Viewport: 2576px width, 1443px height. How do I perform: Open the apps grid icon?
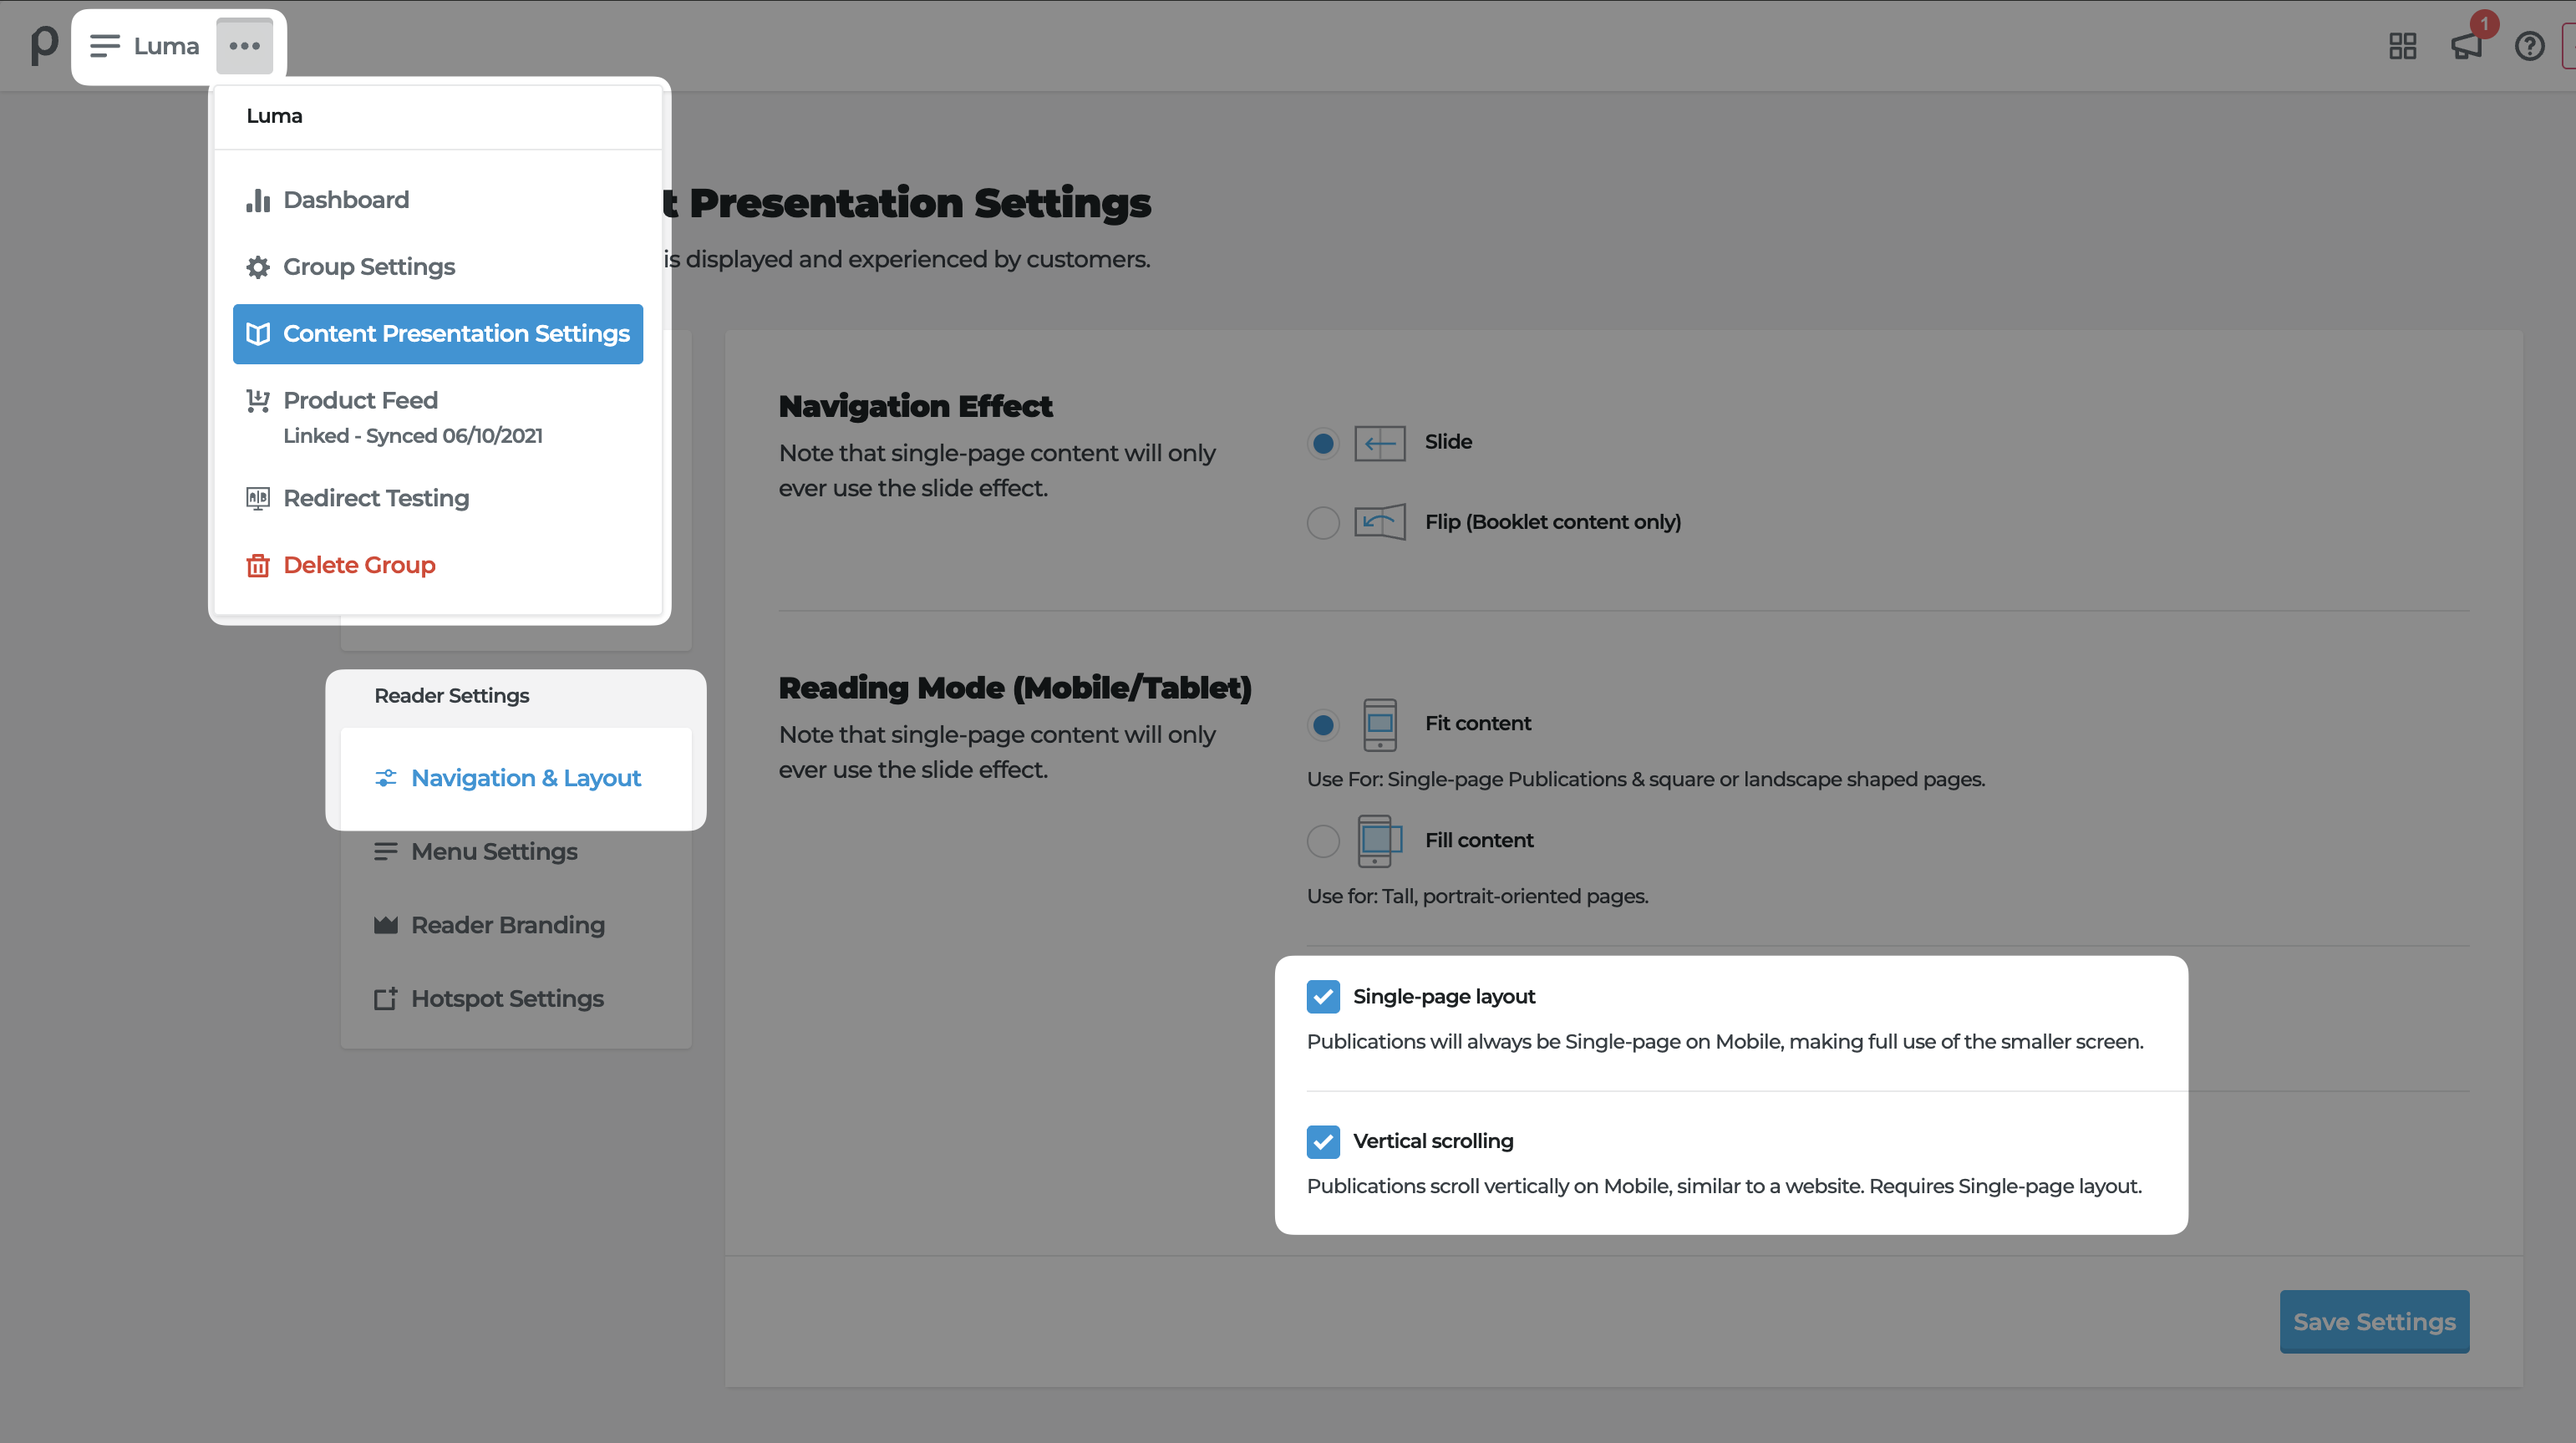[2402, 46]
